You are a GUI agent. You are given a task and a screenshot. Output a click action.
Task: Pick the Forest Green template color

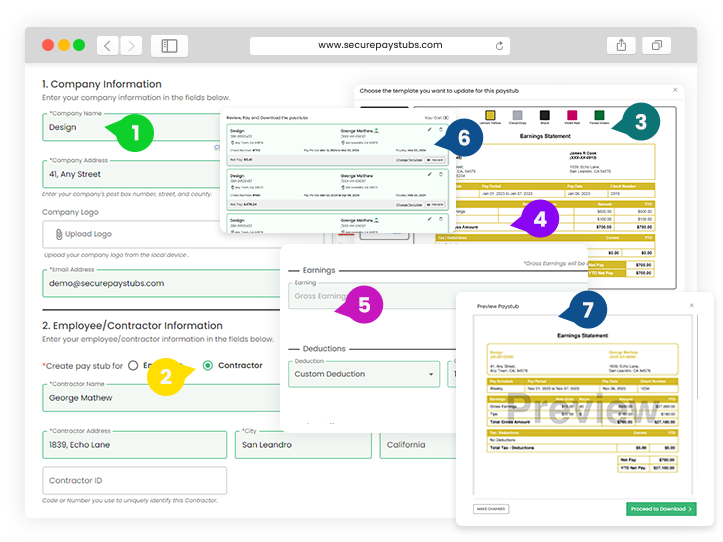click(599, 115)
